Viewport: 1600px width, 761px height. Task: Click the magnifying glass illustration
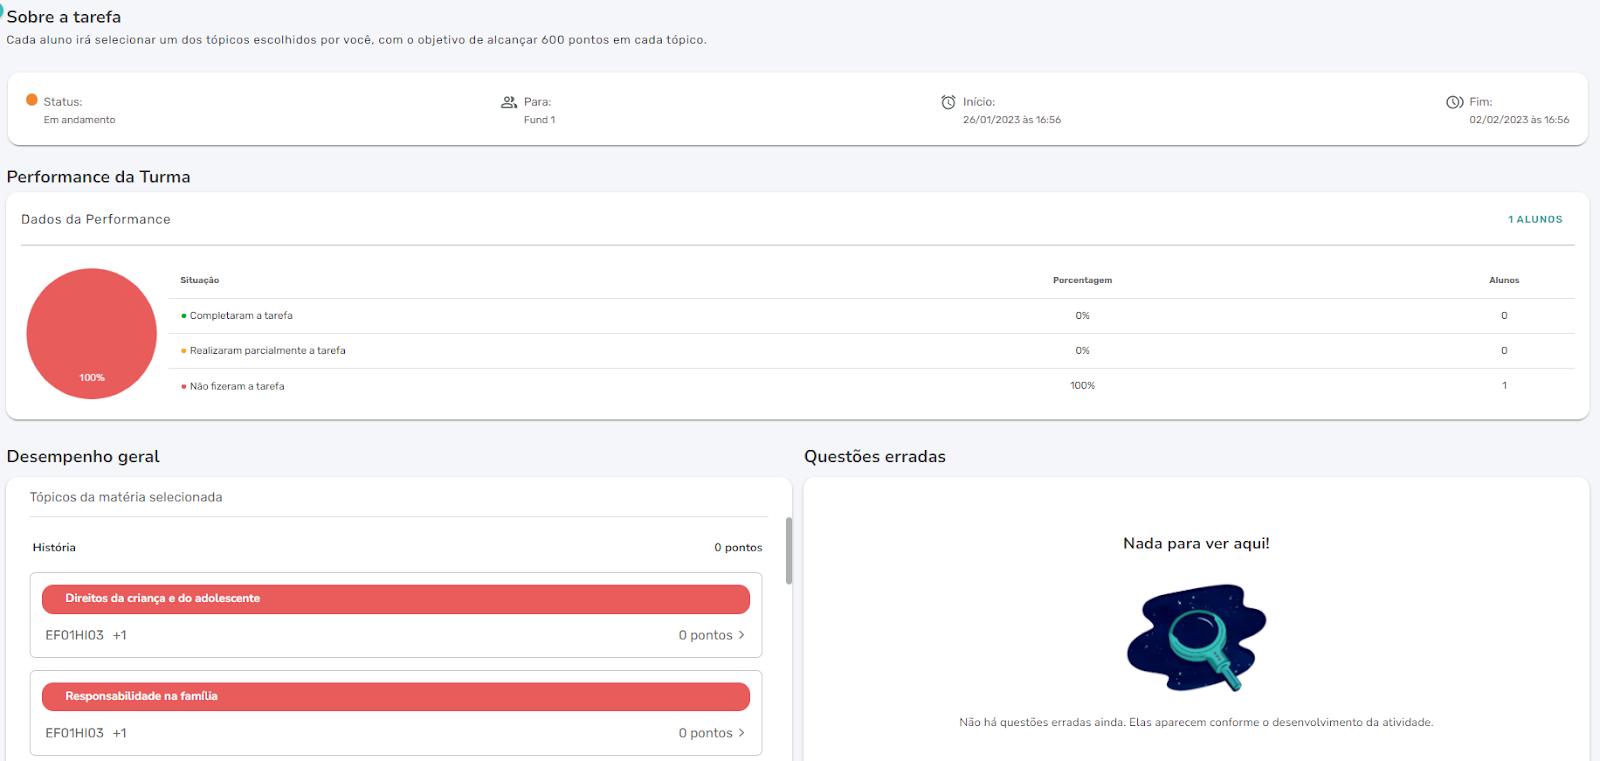1196,637
